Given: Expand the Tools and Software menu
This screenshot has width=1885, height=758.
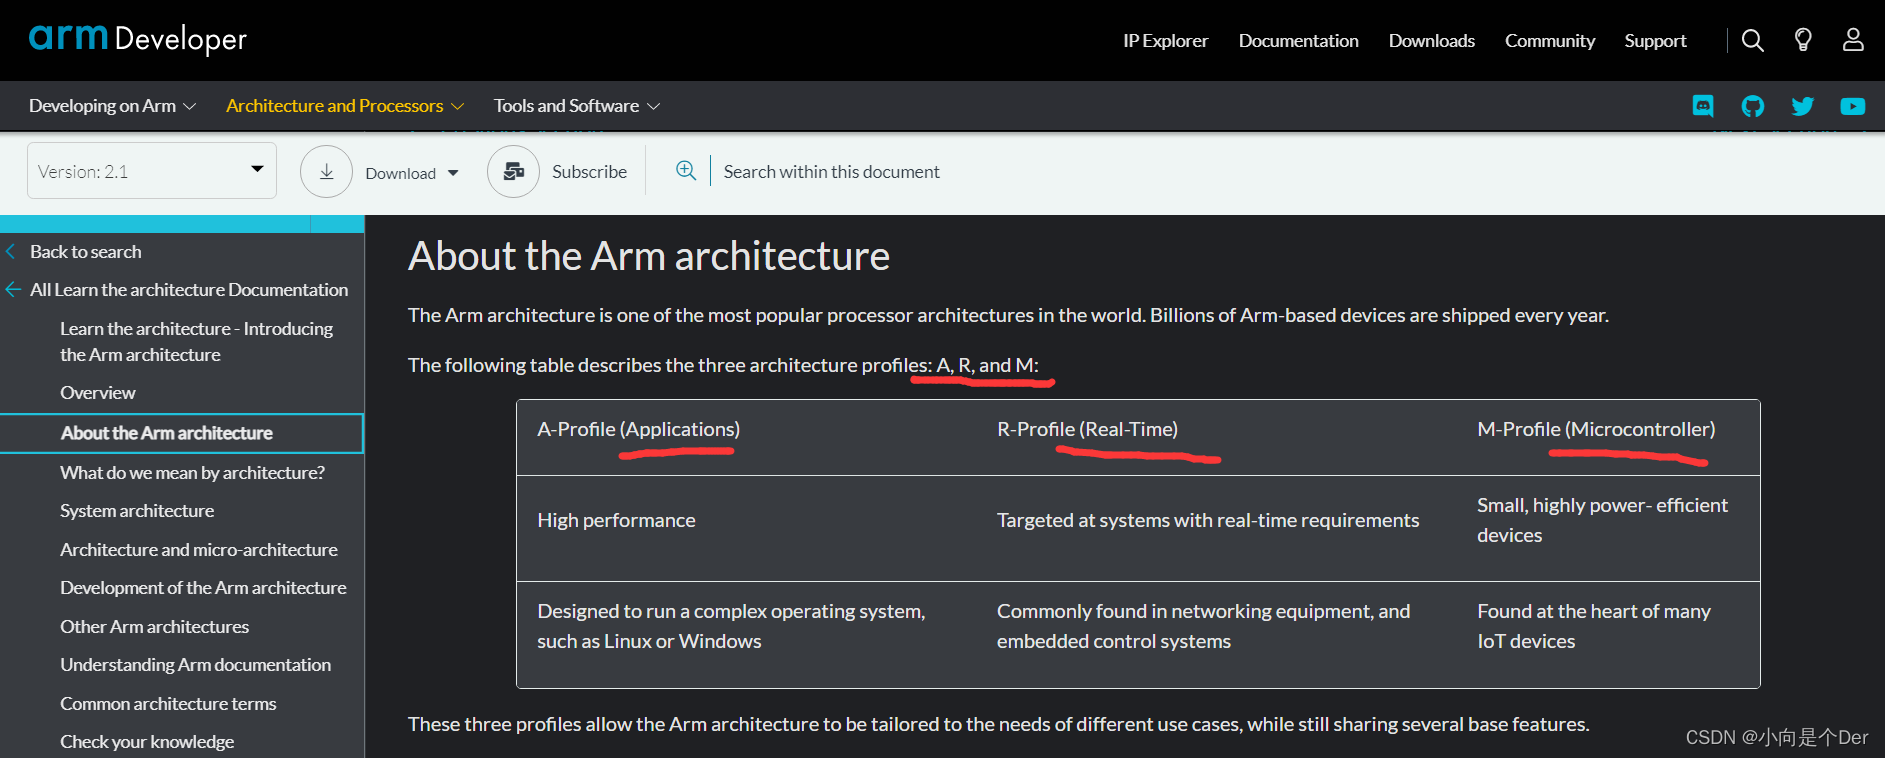Looking at the screenshot, I should tap(577, 106).
